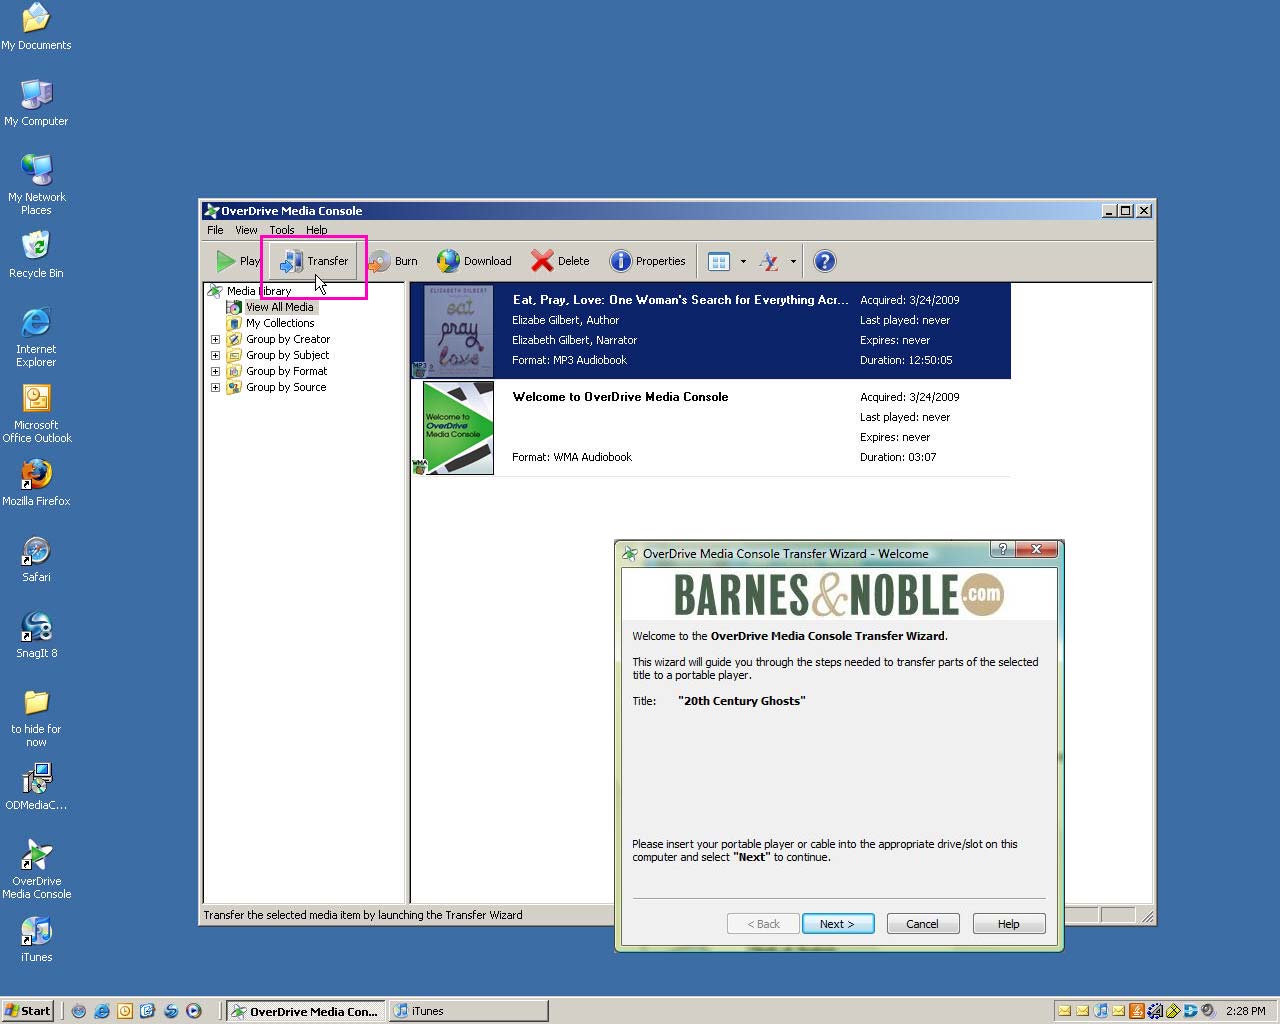Open 'to hide for now' folder
Screen dimensions: 1280x1024
[36, 717]
